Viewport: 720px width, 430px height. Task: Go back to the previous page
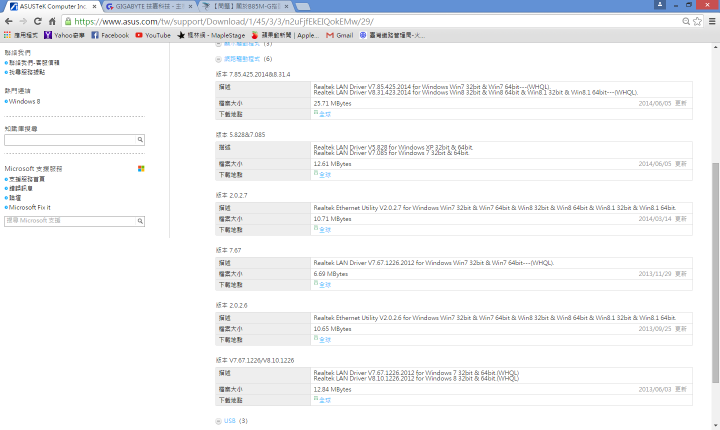[x=8, y=21]
